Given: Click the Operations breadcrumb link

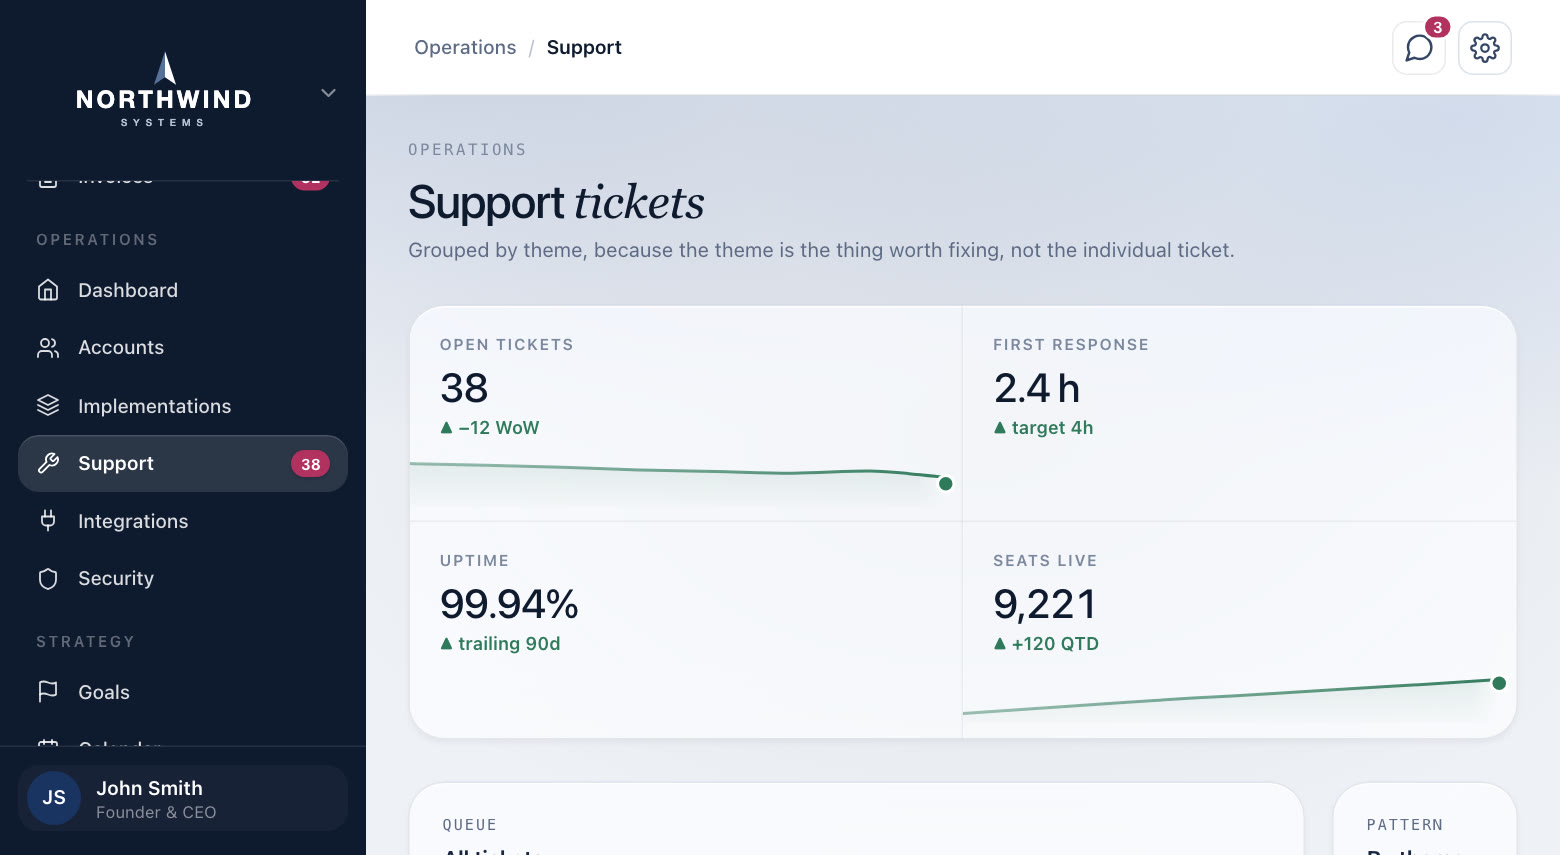Looking at the screenshot, I should [465, 47].
